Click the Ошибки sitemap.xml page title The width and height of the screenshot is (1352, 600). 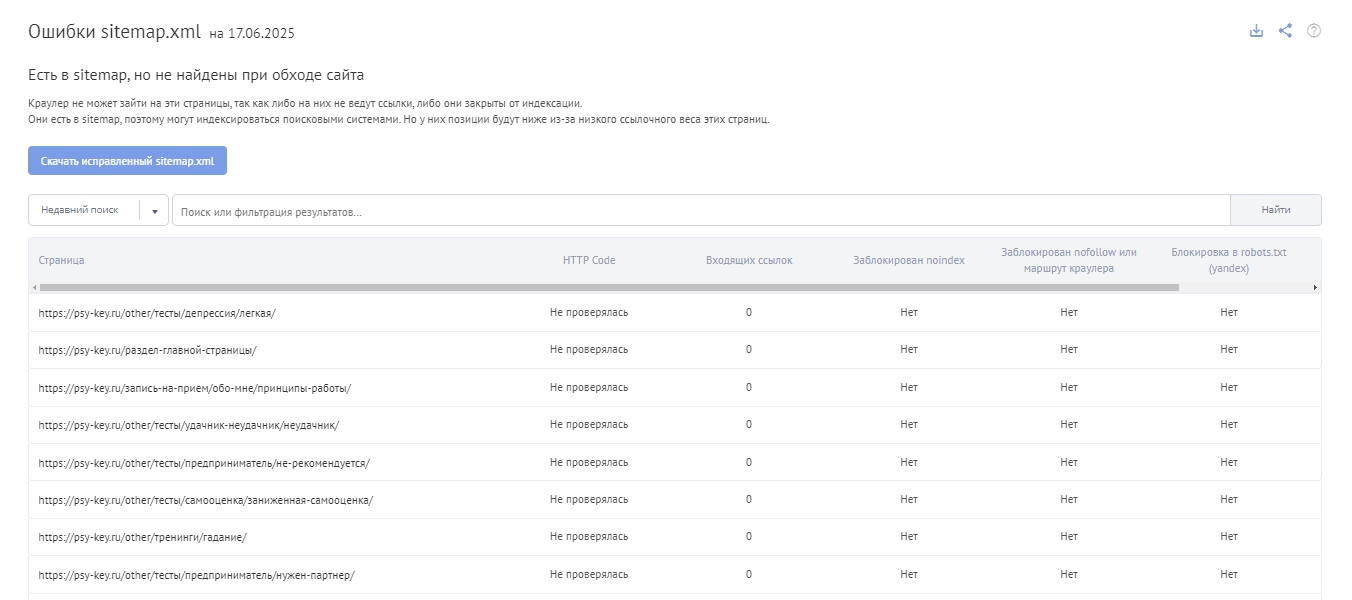tap(115, 31)
